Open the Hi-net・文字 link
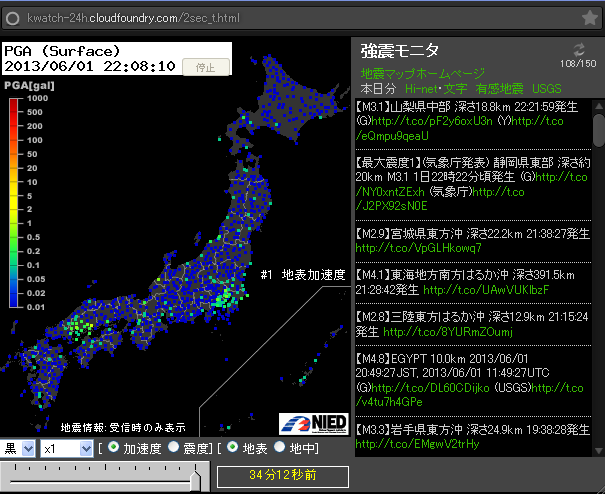The width and height of the screenshot is (605, 494). pos(436,89)
